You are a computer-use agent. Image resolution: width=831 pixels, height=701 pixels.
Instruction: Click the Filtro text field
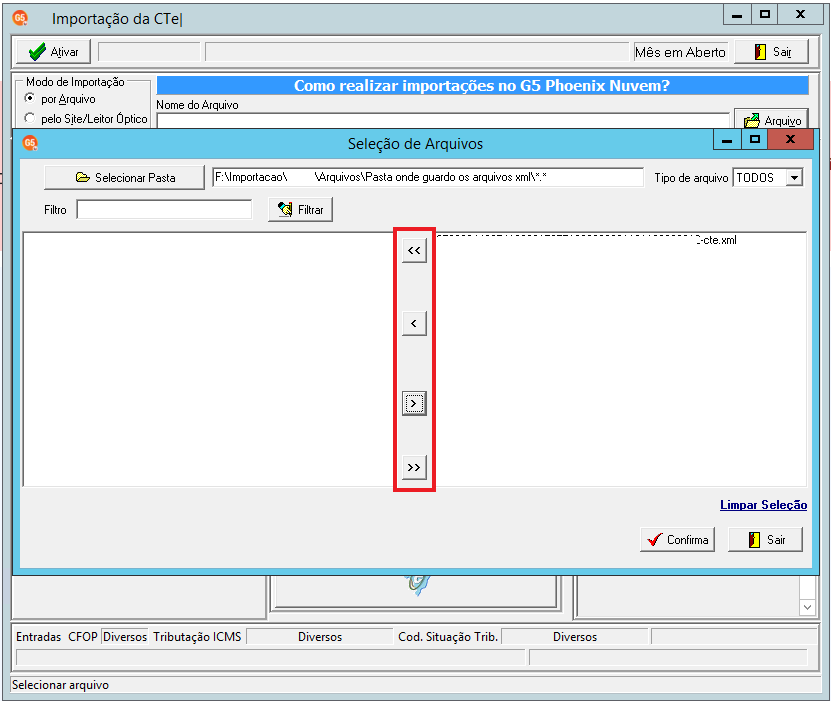pos(164,209)
